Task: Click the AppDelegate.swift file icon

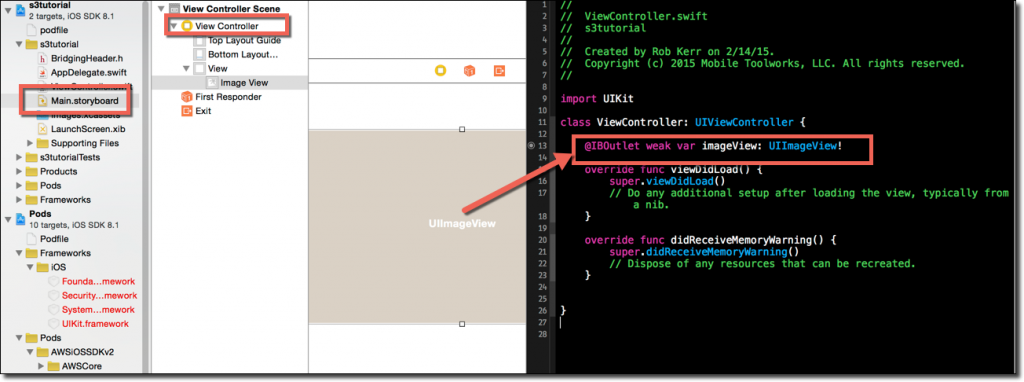Action: 43,72
